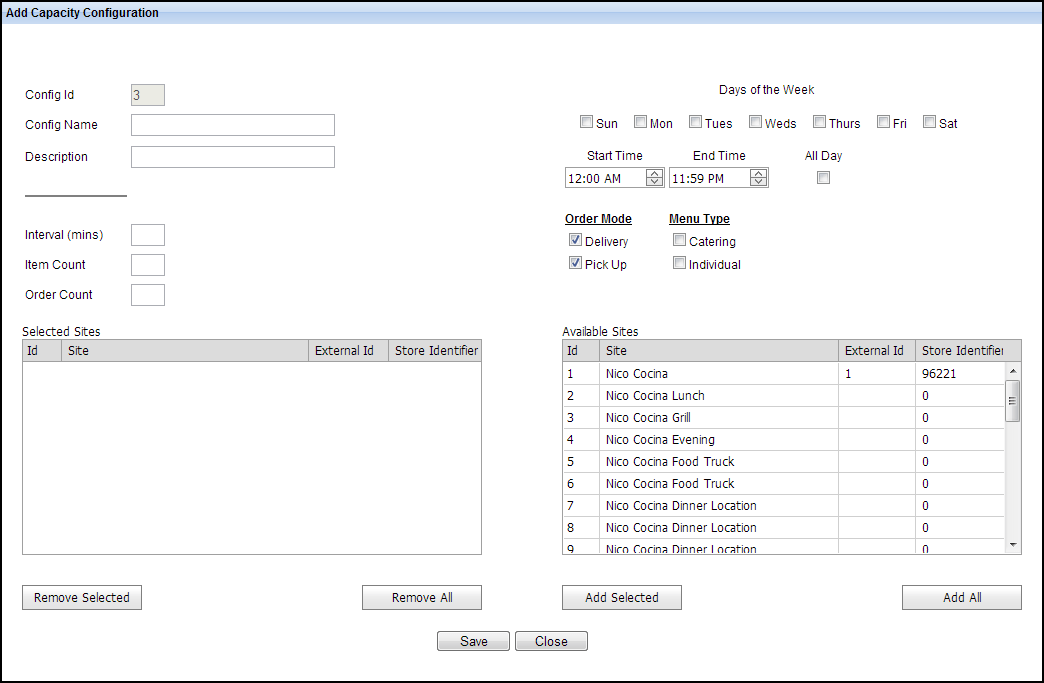Screen dimensions: 1044x683
Task: Check the Sun day checkbox
Action: (587, 121)
